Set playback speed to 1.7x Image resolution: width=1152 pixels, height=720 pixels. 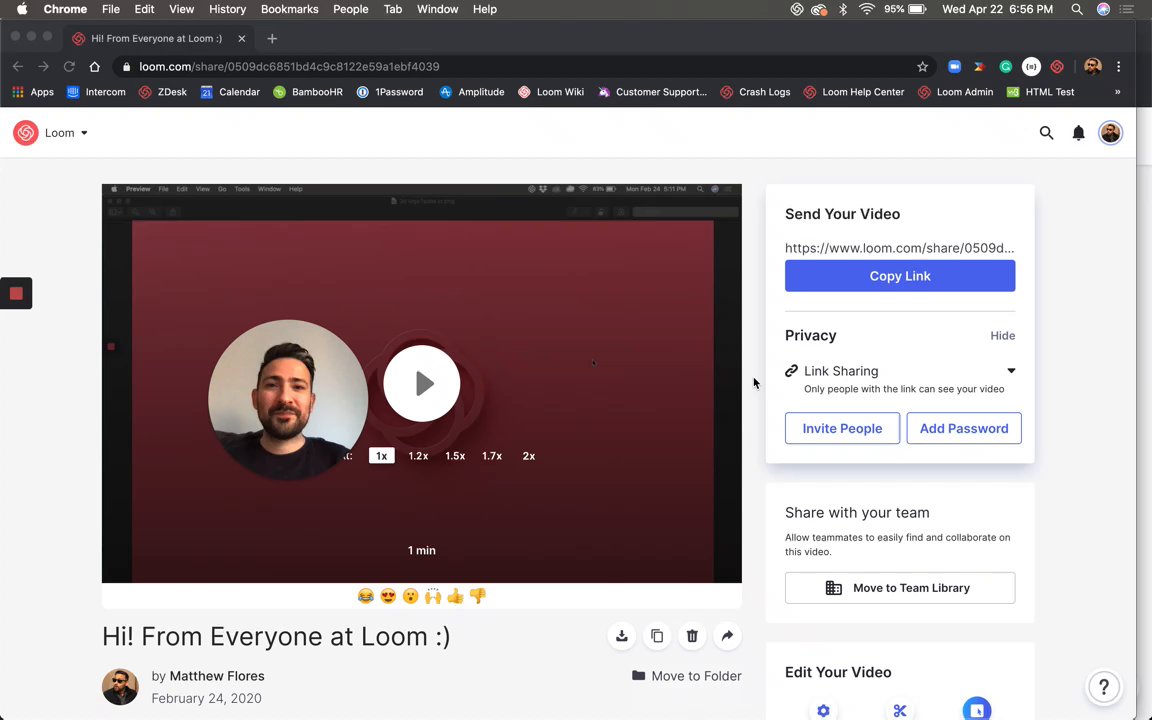point(492,456)
